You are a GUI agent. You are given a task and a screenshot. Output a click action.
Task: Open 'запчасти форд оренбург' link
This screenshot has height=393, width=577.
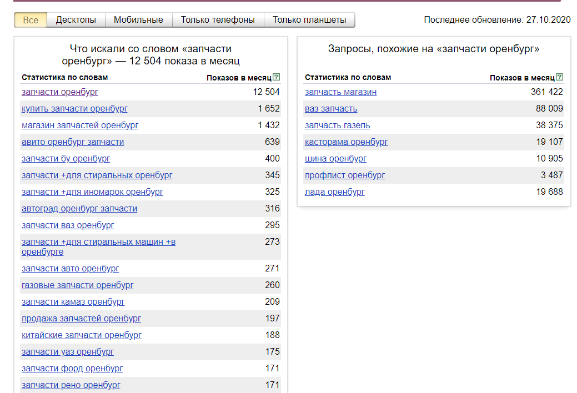pyautogui.click(x=72, y=368)
